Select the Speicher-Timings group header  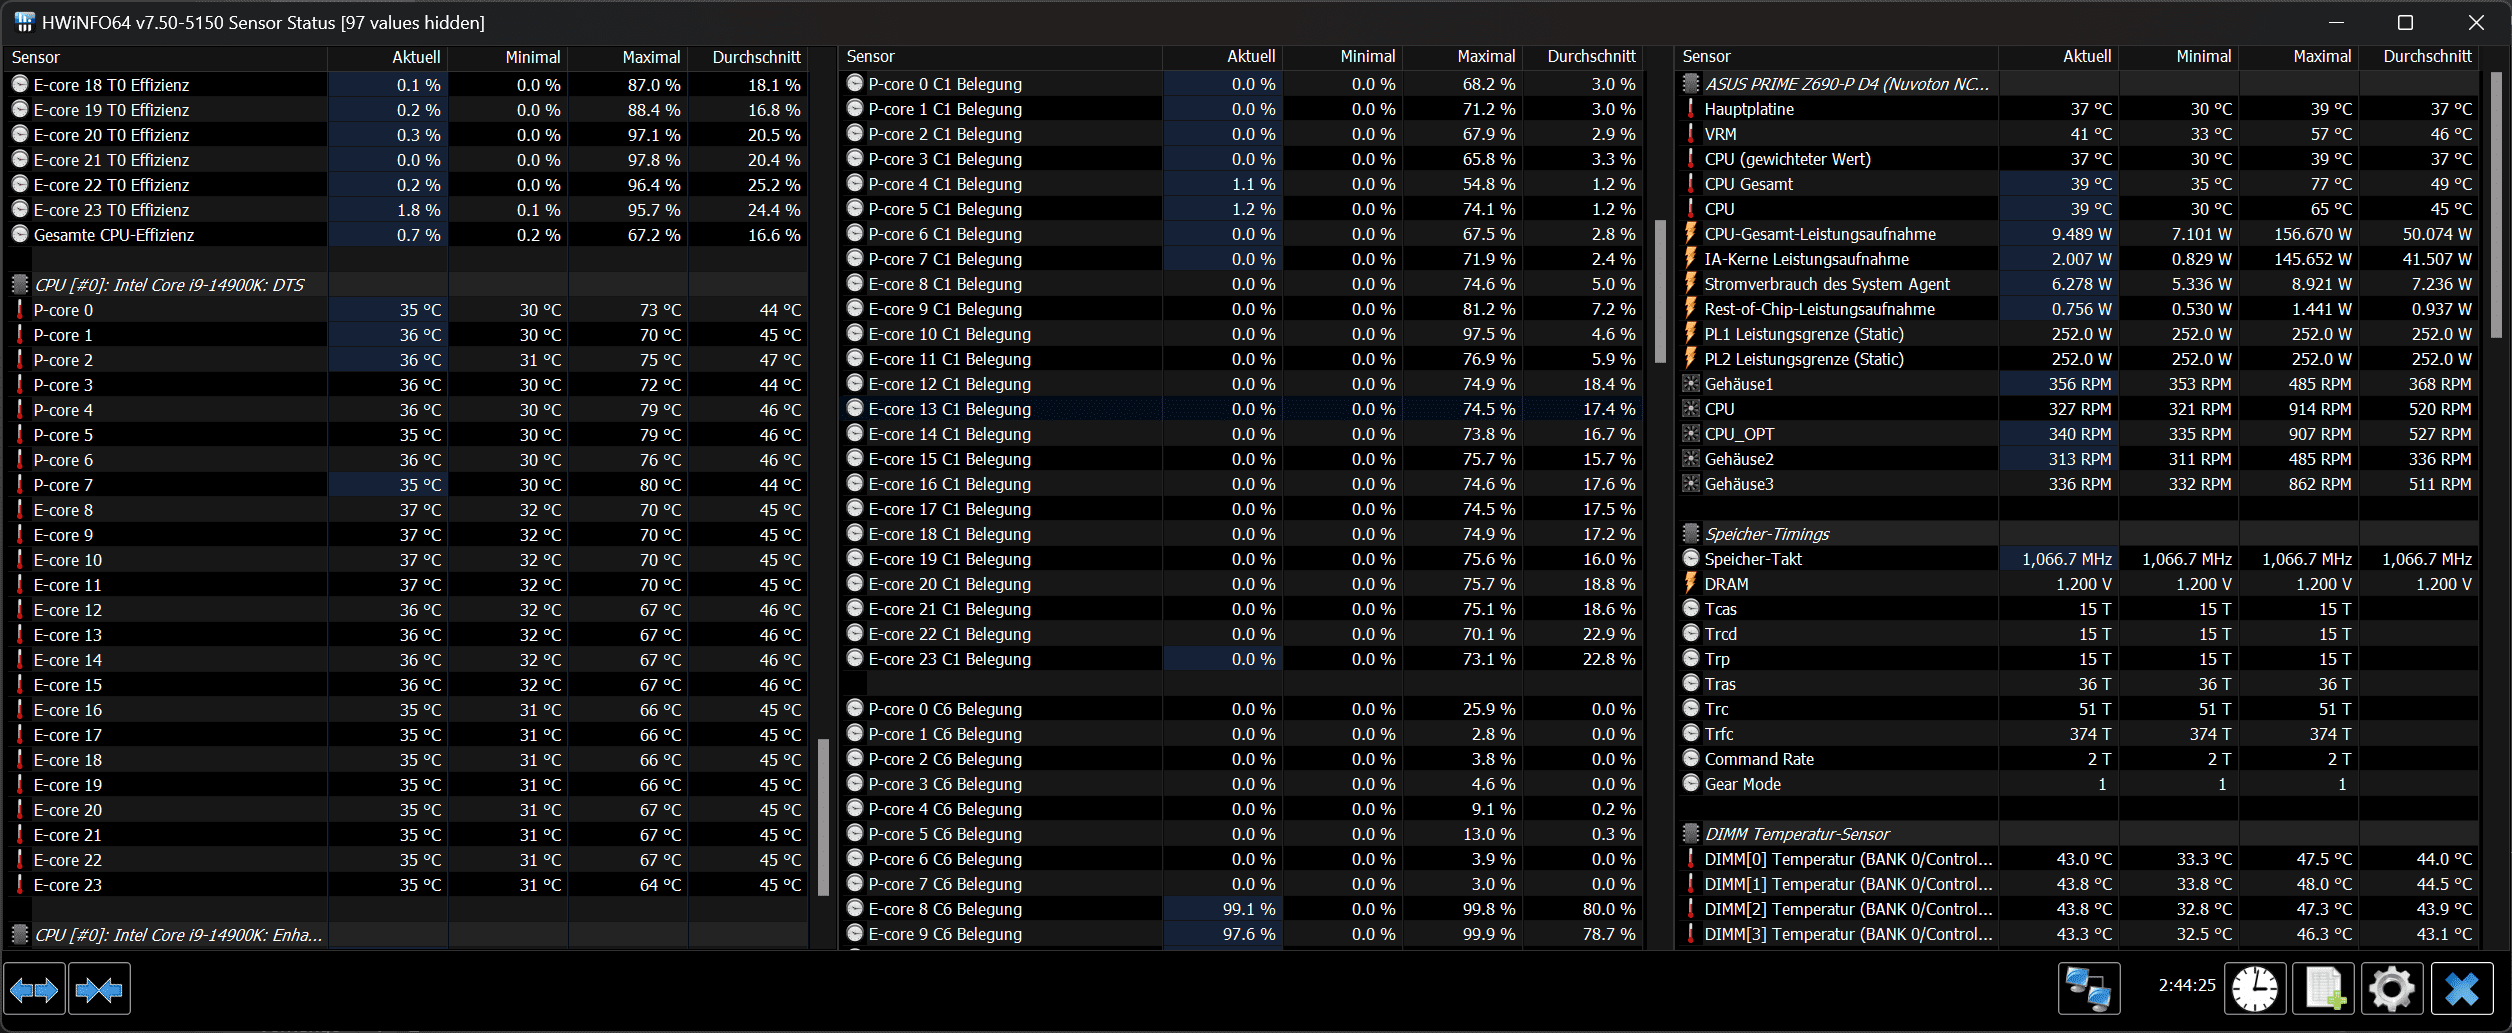[1767, 534]
